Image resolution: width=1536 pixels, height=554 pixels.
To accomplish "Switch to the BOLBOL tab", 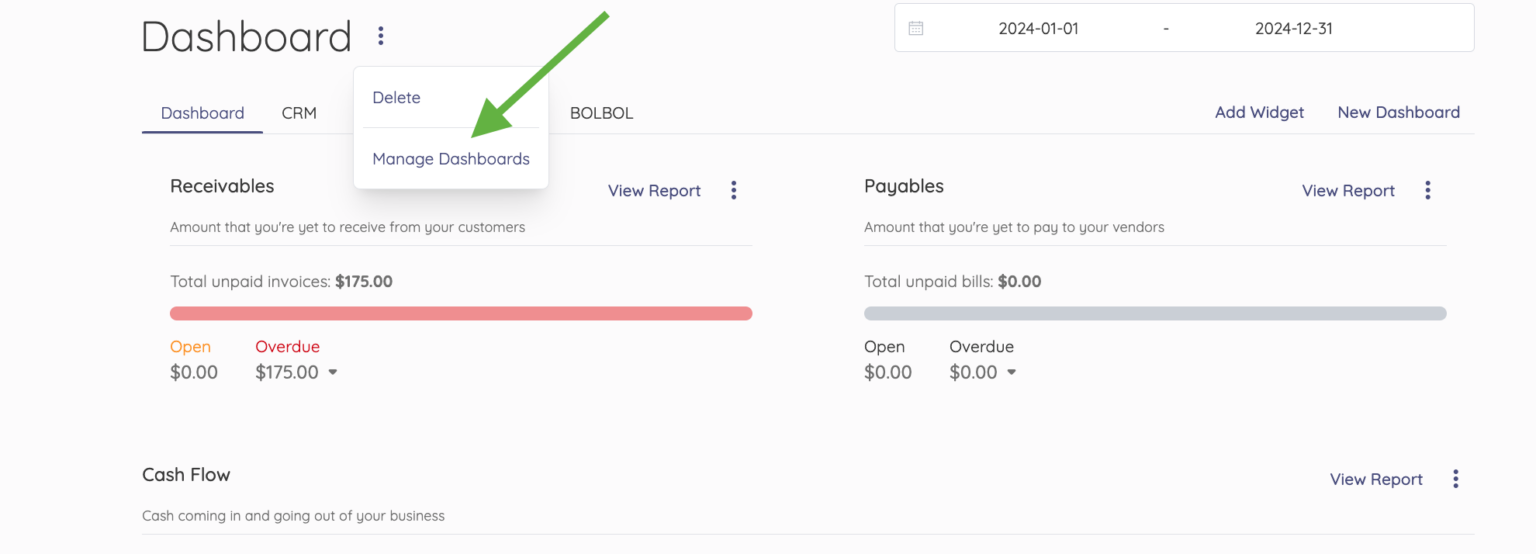I will coord(602,113).
